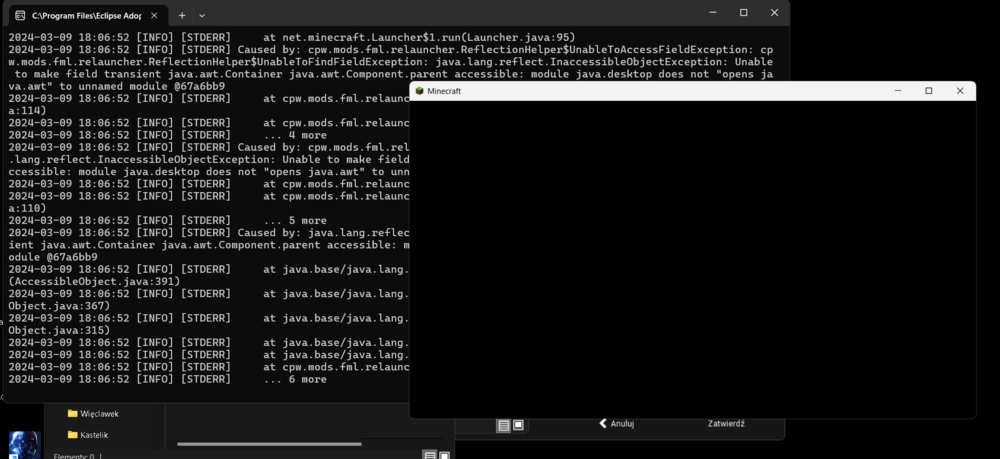The image size is (1000, 459).
Task: Close the Minecraft game window
Action: tap(960, 91)
